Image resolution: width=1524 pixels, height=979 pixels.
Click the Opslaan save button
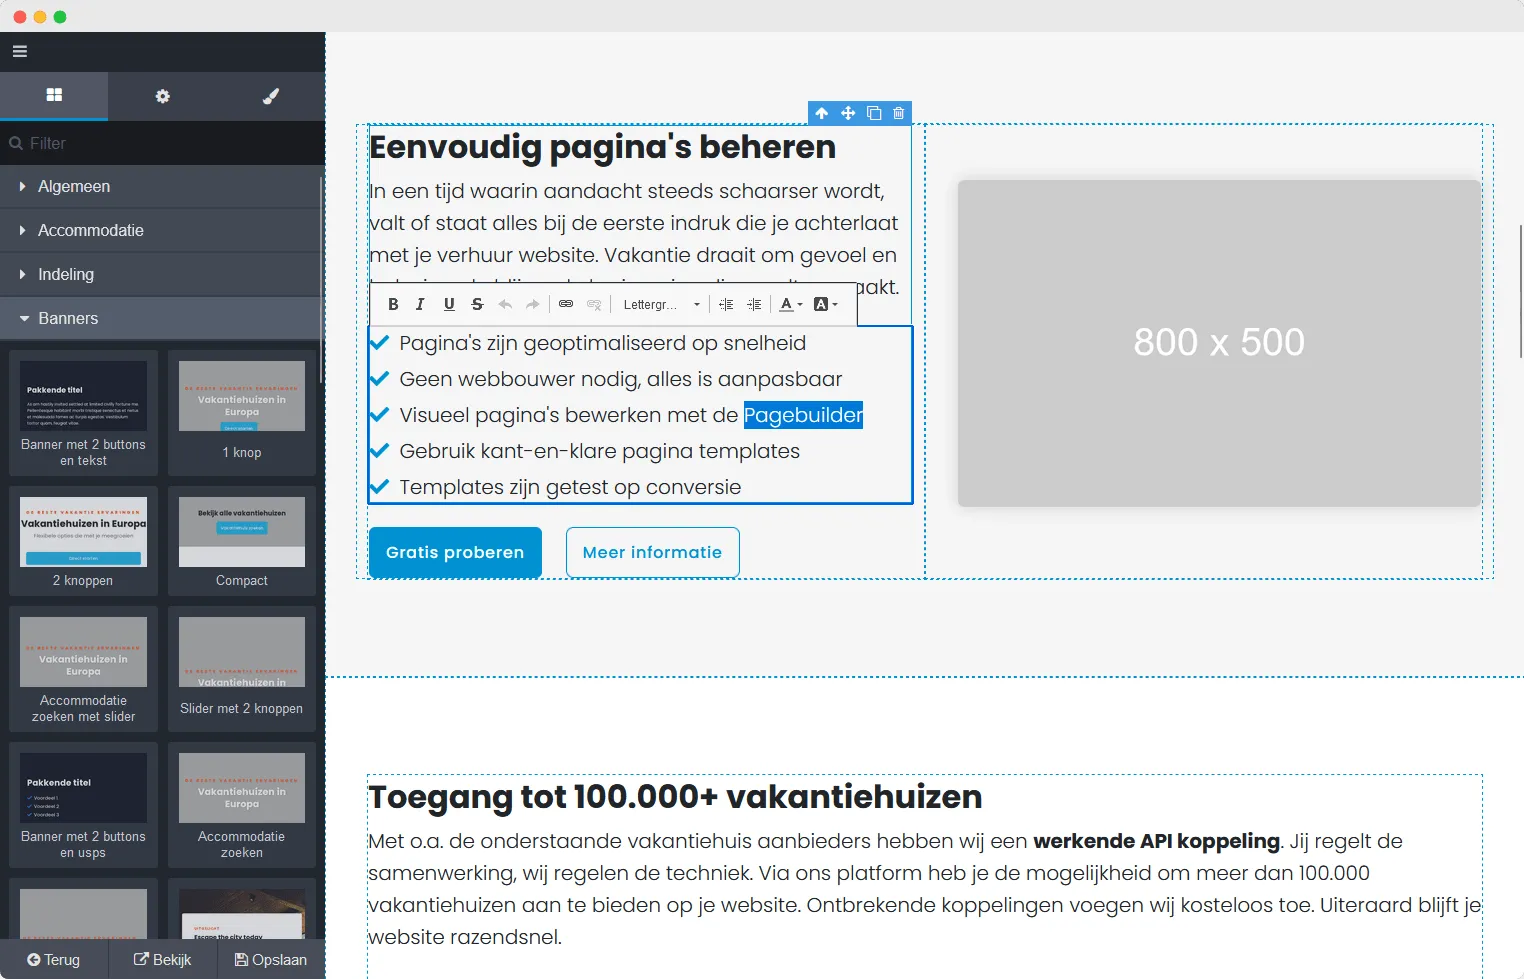271,960
